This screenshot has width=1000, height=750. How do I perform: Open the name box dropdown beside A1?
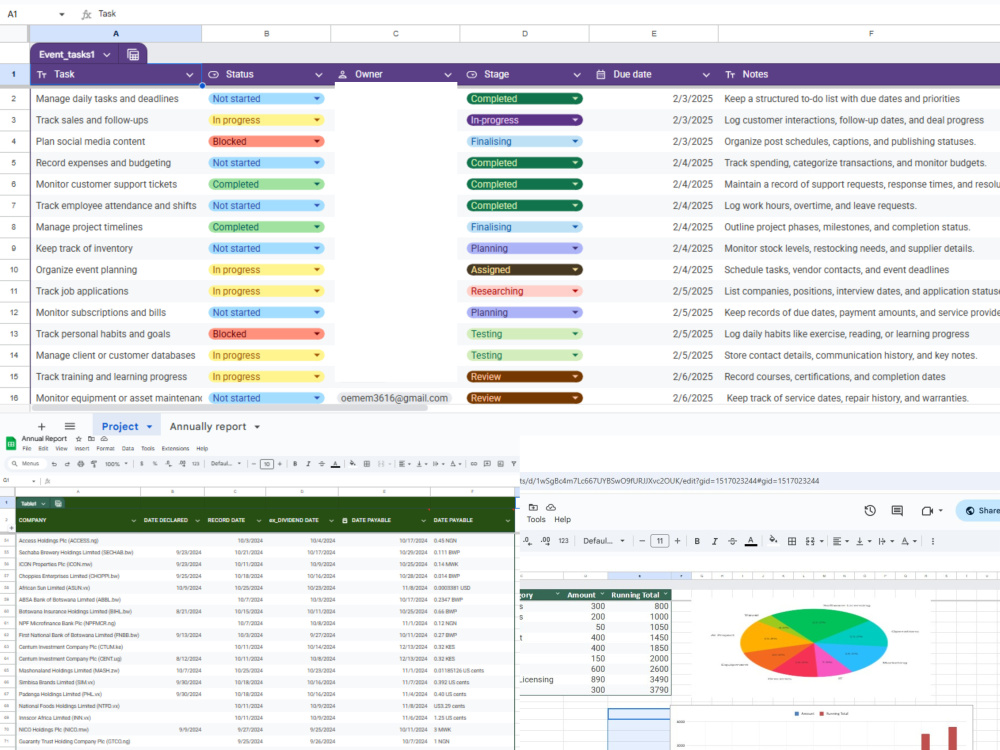tap(62, 14)
